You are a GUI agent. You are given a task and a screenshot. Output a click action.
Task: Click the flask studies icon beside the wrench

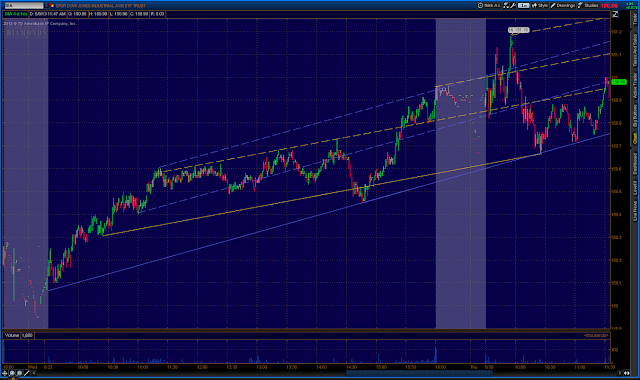tap(507, 5)
